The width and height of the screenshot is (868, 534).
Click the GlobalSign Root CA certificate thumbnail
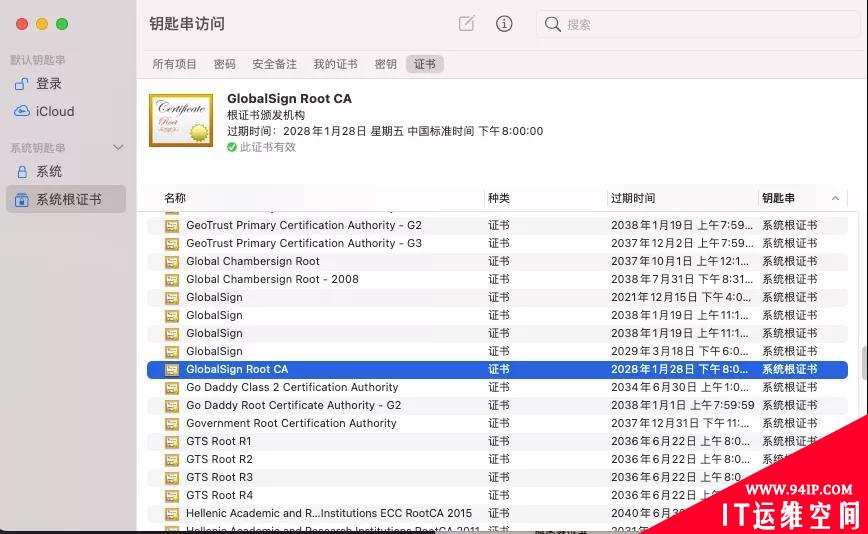click(181, 120)
